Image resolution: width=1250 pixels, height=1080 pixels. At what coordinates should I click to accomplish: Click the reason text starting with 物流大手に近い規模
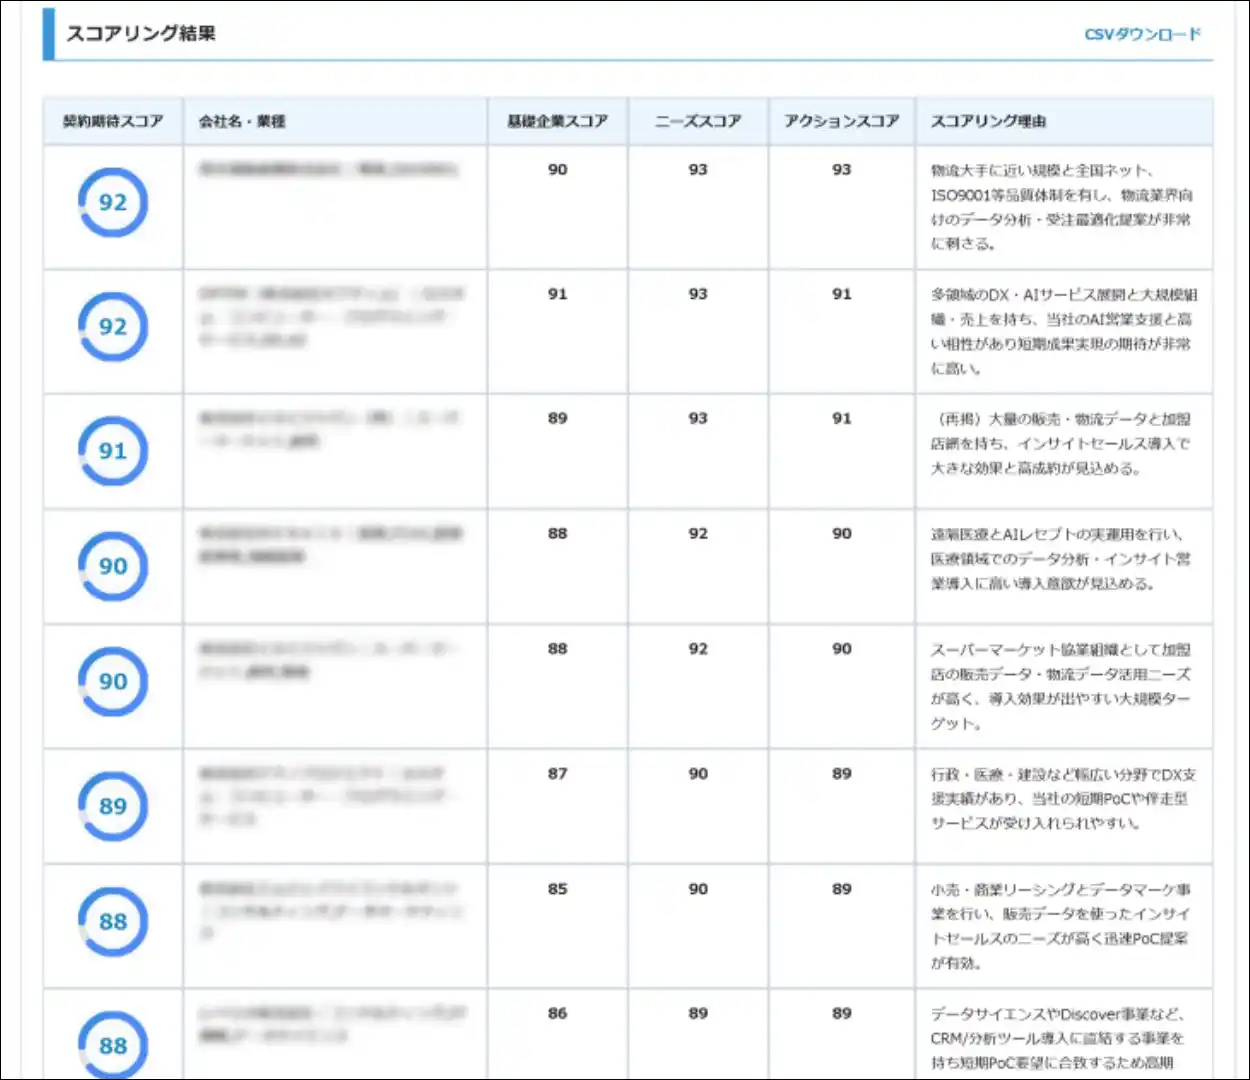click(x=1061, y=207)
